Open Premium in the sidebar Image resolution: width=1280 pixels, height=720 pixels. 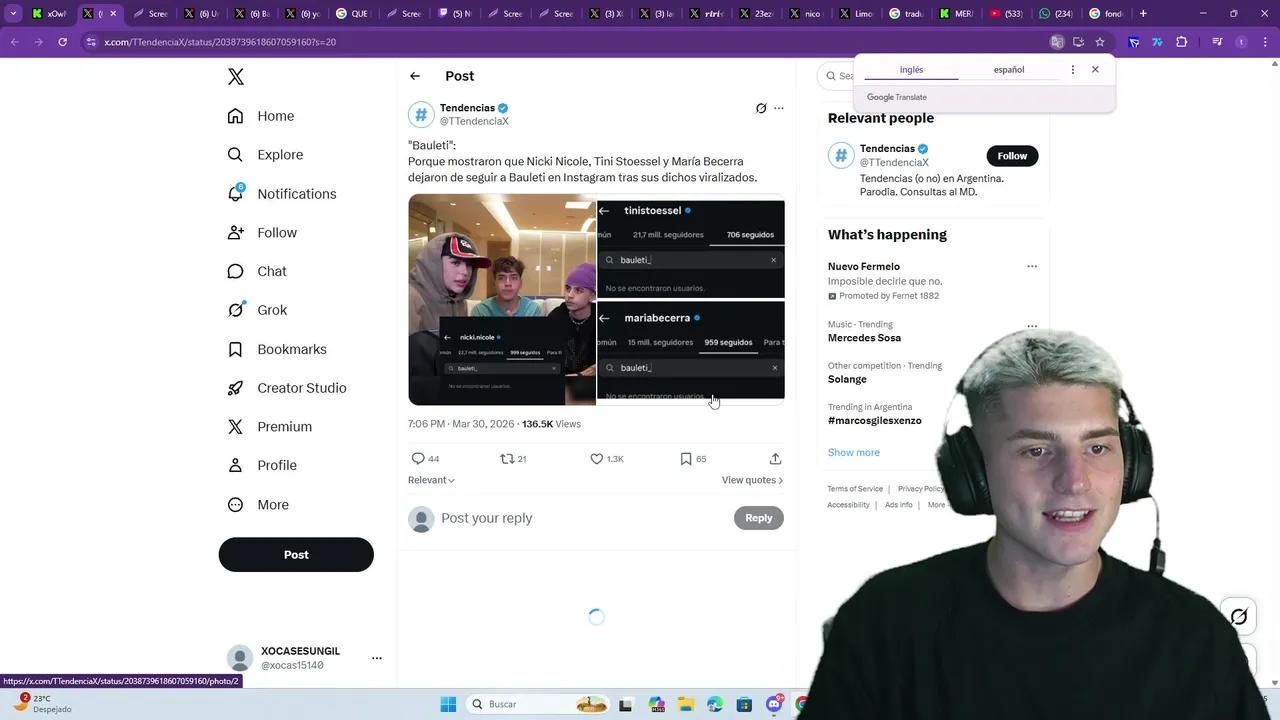tap(270, 427)
